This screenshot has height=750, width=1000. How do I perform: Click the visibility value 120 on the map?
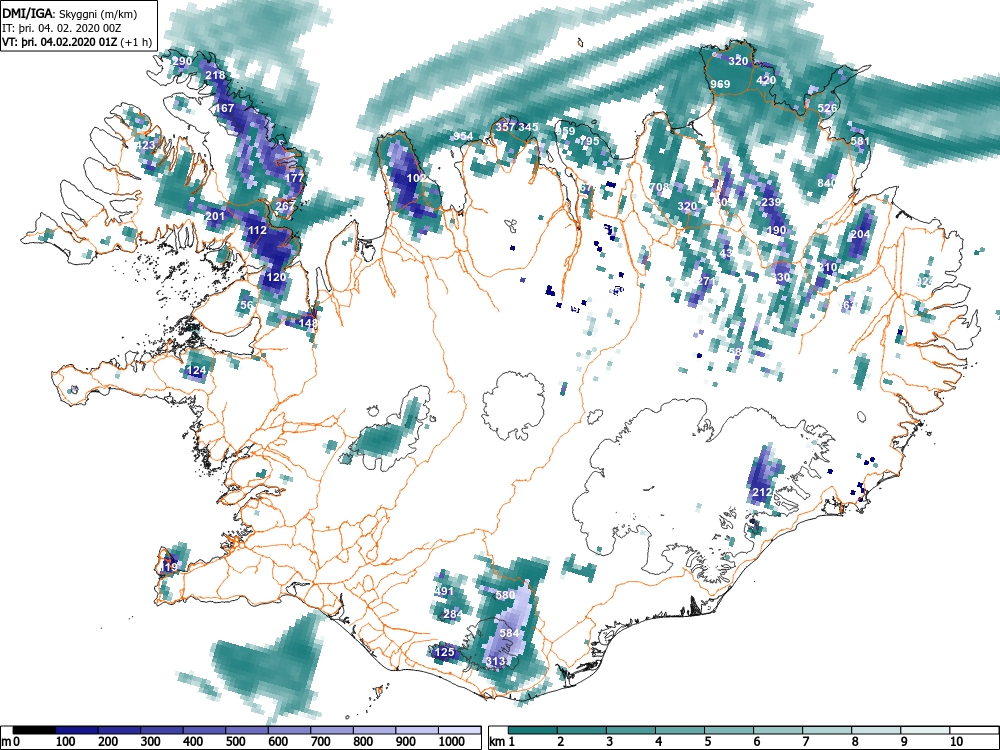[276, 277]
